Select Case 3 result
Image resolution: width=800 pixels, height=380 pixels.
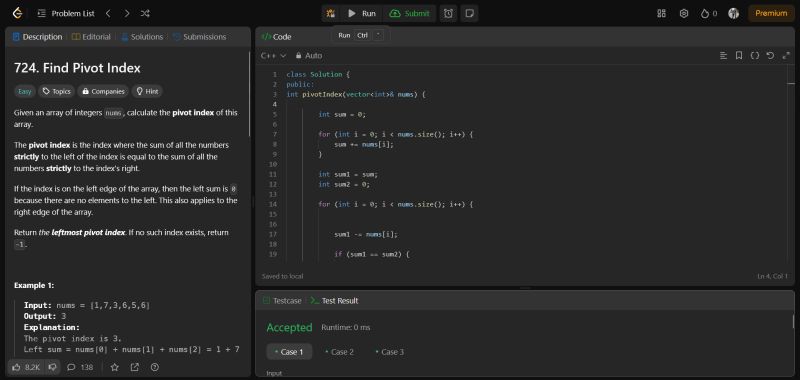point(389,352)
